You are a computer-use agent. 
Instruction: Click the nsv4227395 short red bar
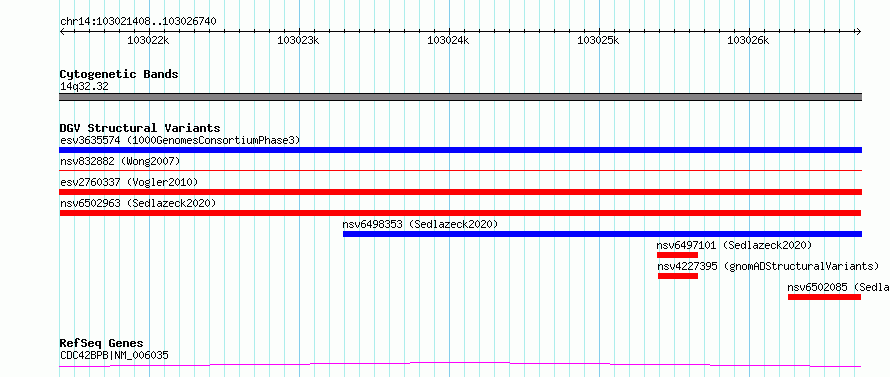[678, 276]
